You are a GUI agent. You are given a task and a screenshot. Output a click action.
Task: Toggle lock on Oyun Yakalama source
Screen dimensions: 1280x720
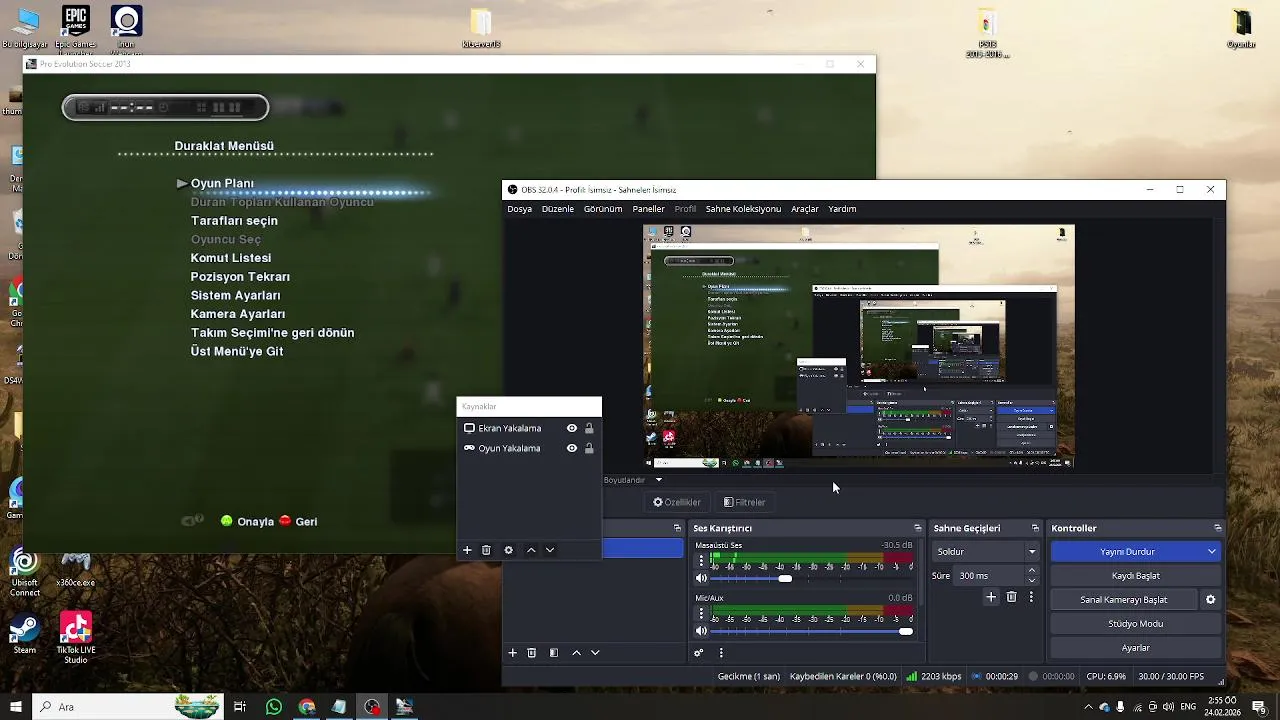click(x=589, y=448)
